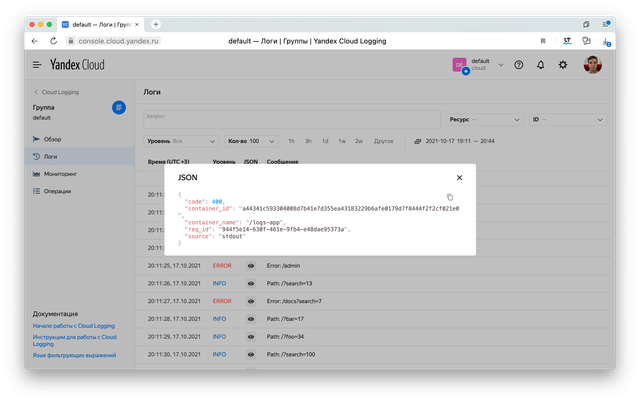Expand the Ресурс resource dropdown
640x402 pixels.
[484, 117]
